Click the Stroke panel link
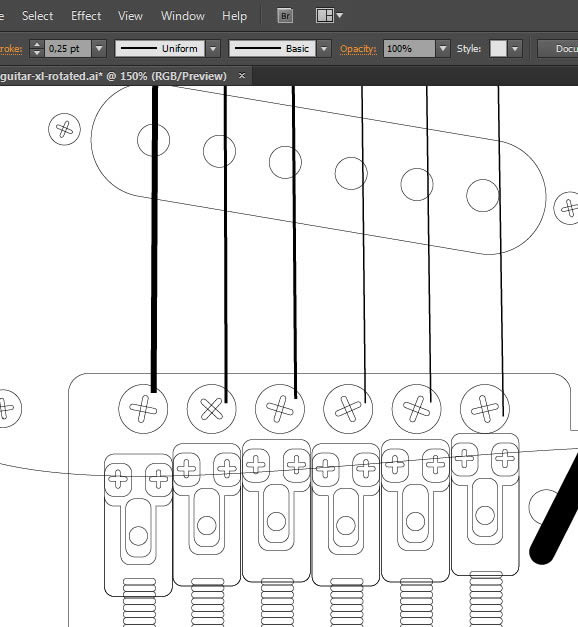This screenshot has width=578, height=627. (11, 49)
